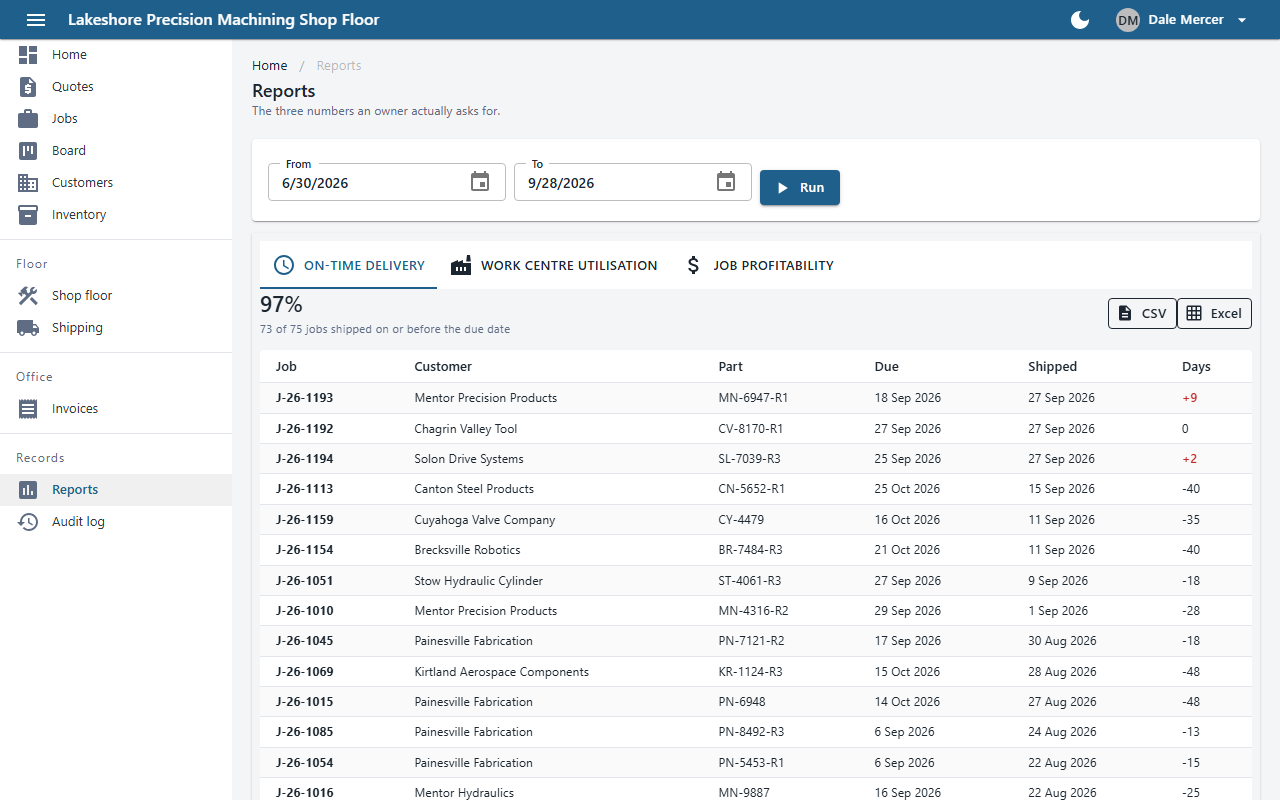Click Home breadcrumb link

point(270,66)
